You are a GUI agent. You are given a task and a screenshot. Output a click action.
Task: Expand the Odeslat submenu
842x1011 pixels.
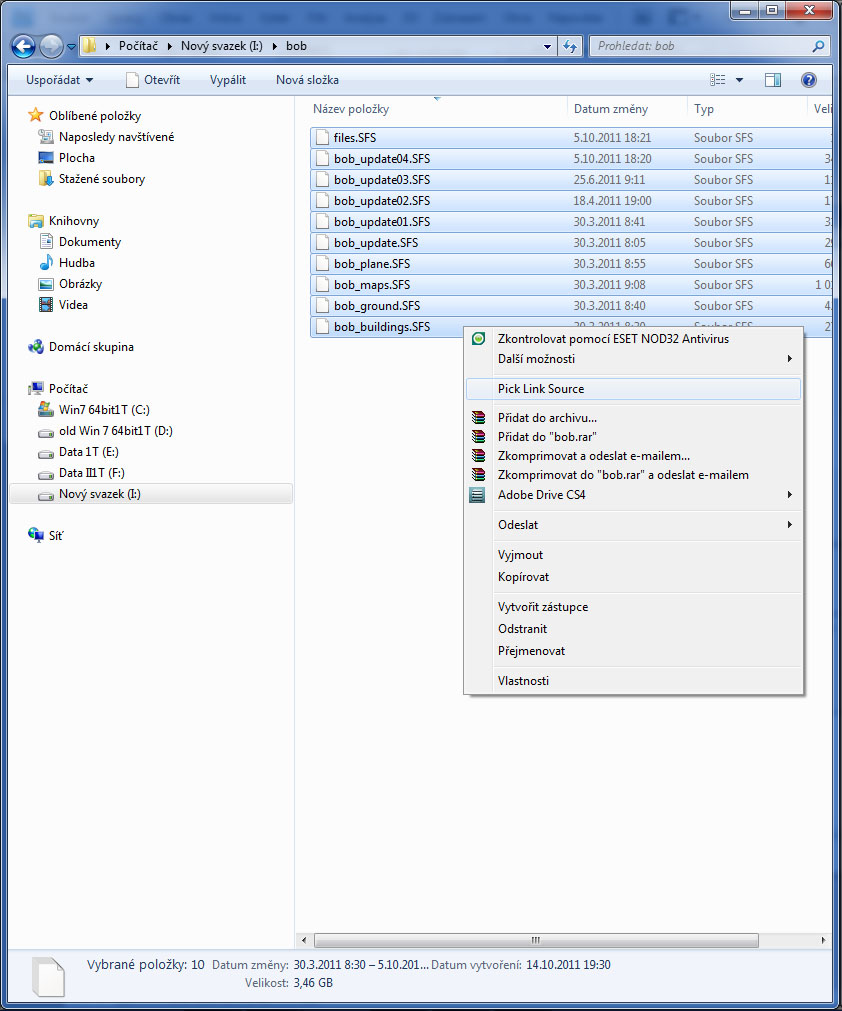point(633,525)
